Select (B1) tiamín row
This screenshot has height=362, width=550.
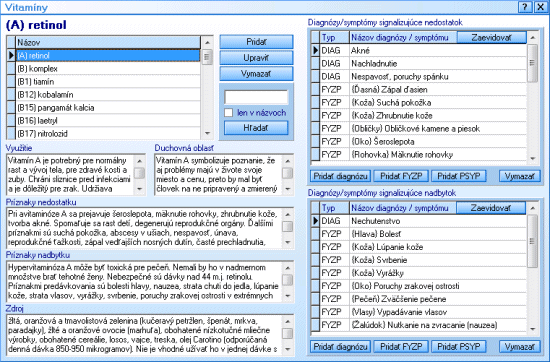tap(108, 82)
